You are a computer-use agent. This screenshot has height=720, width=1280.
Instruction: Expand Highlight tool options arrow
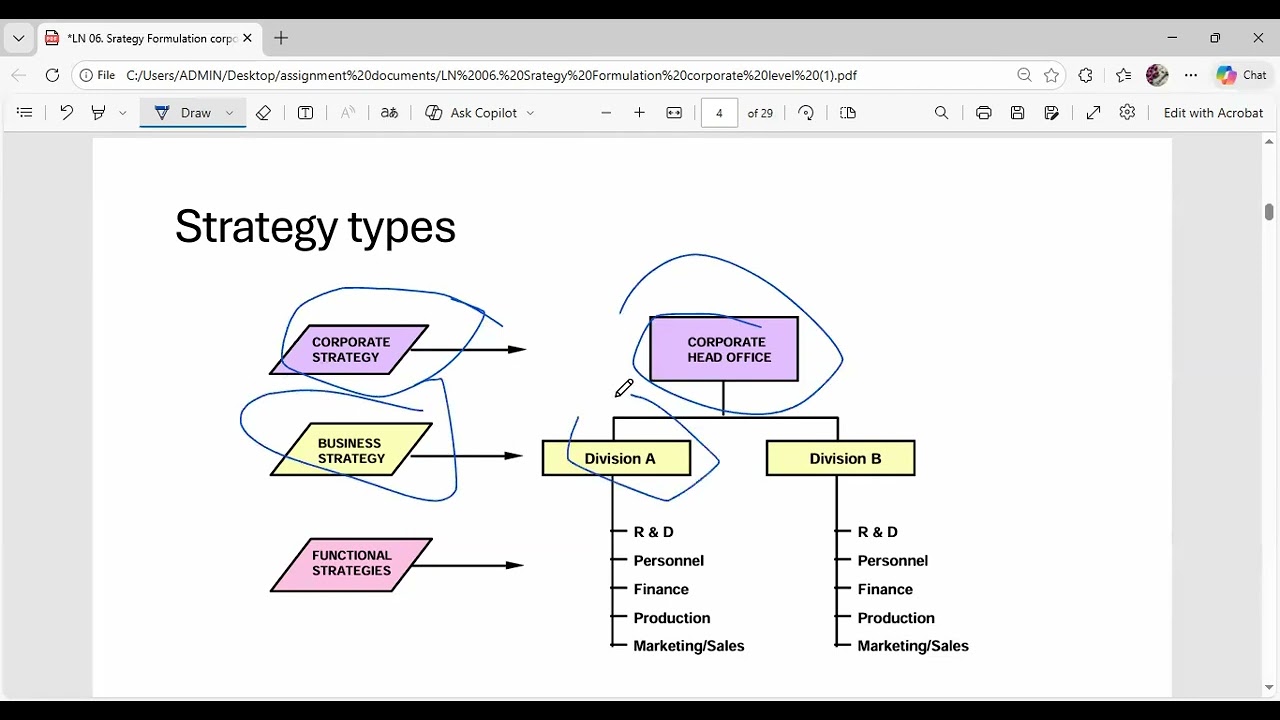(x=123, y=113)
